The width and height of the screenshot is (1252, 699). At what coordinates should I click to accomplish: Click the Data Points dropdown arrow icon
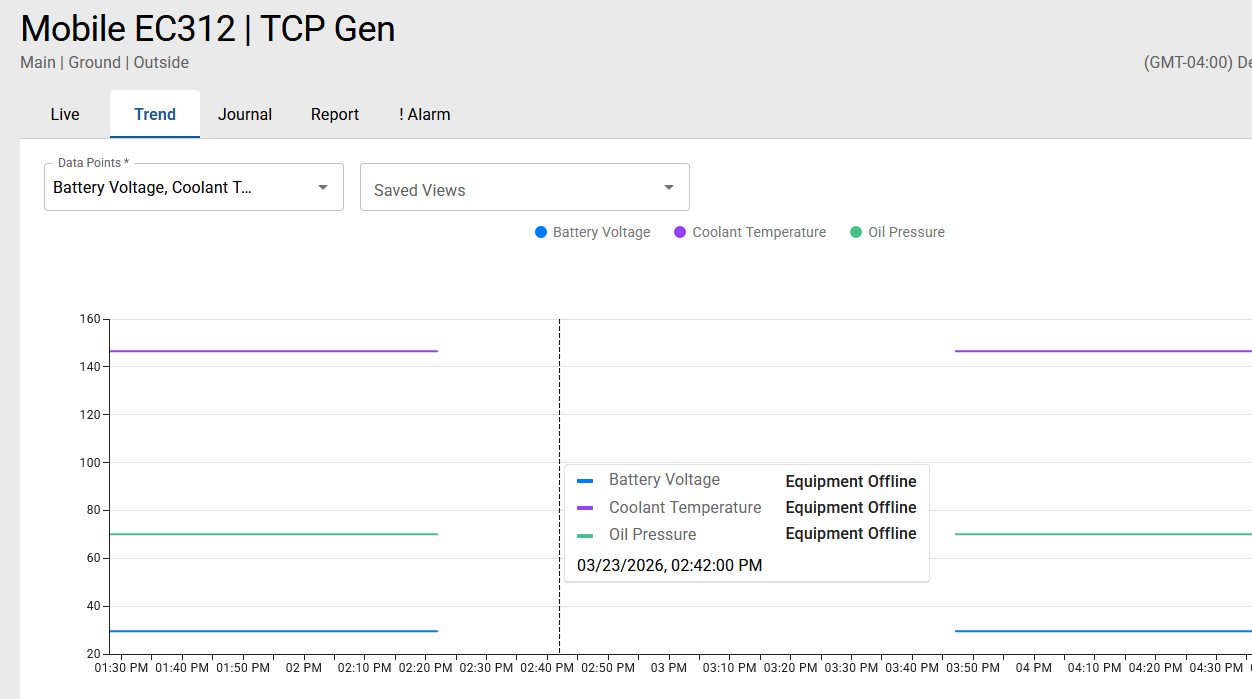pyautogui.click(x=323, y=188)
